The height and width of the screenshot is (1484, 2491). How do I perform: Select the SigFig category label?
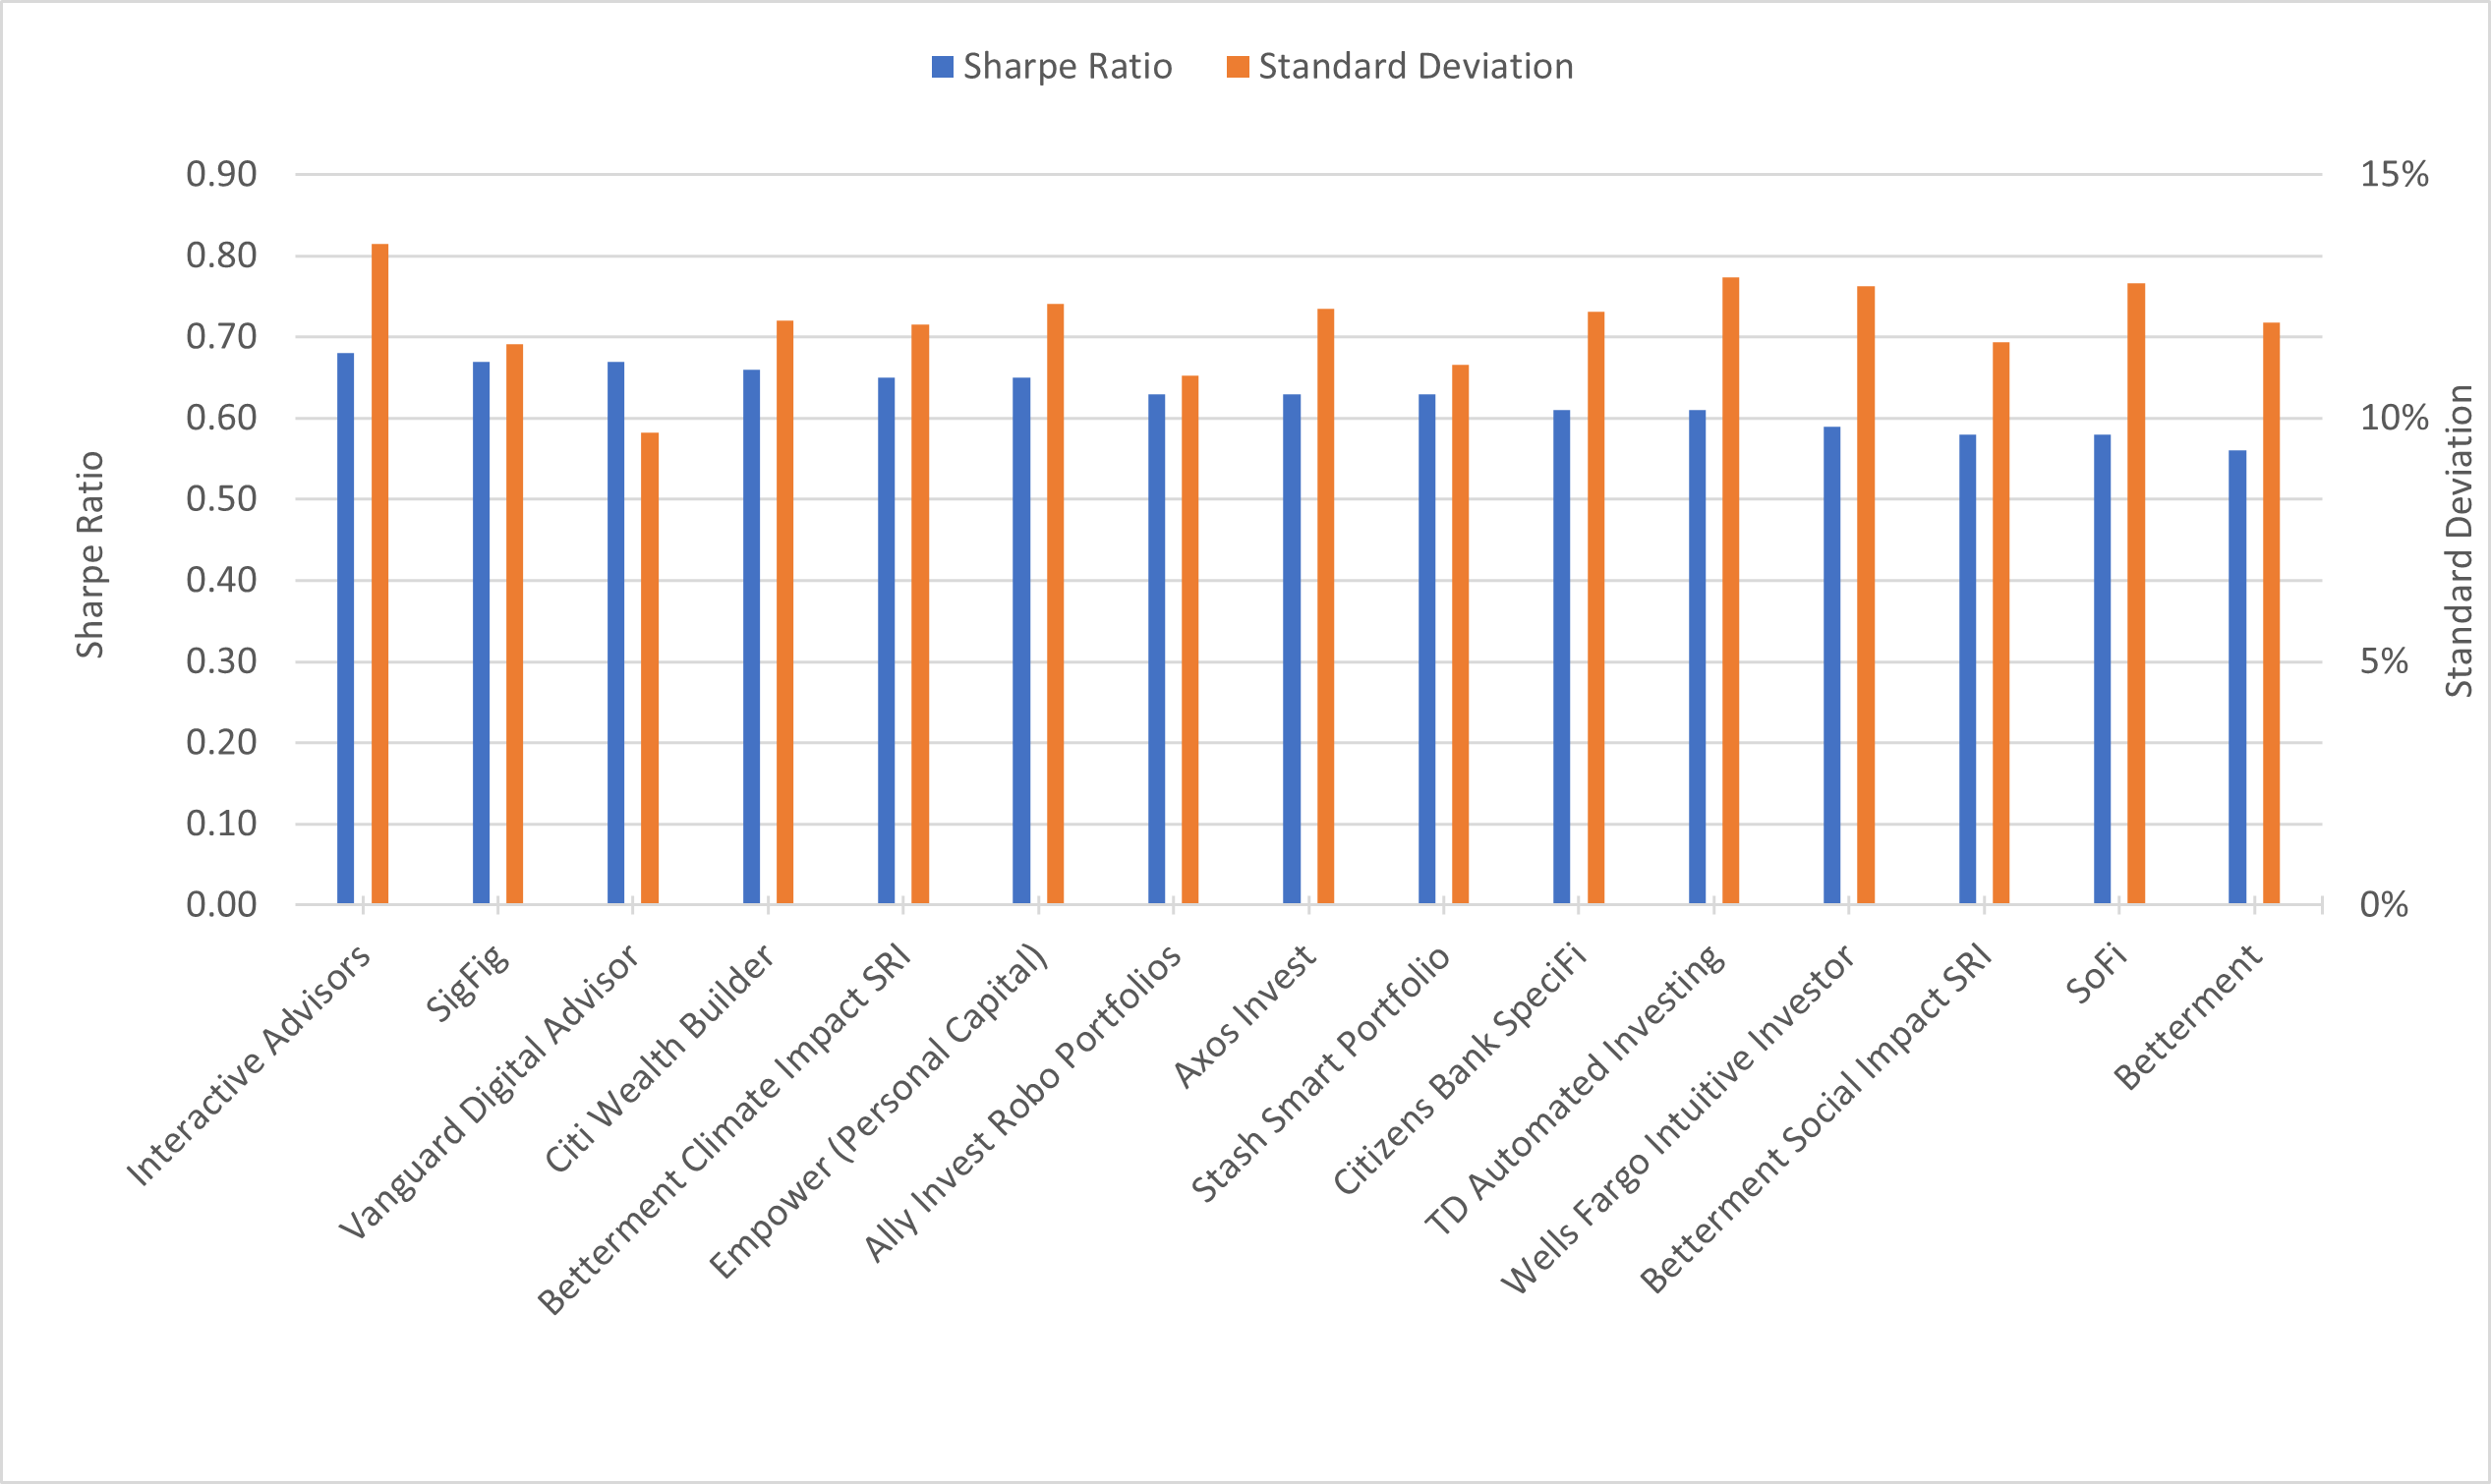[467, 982]
